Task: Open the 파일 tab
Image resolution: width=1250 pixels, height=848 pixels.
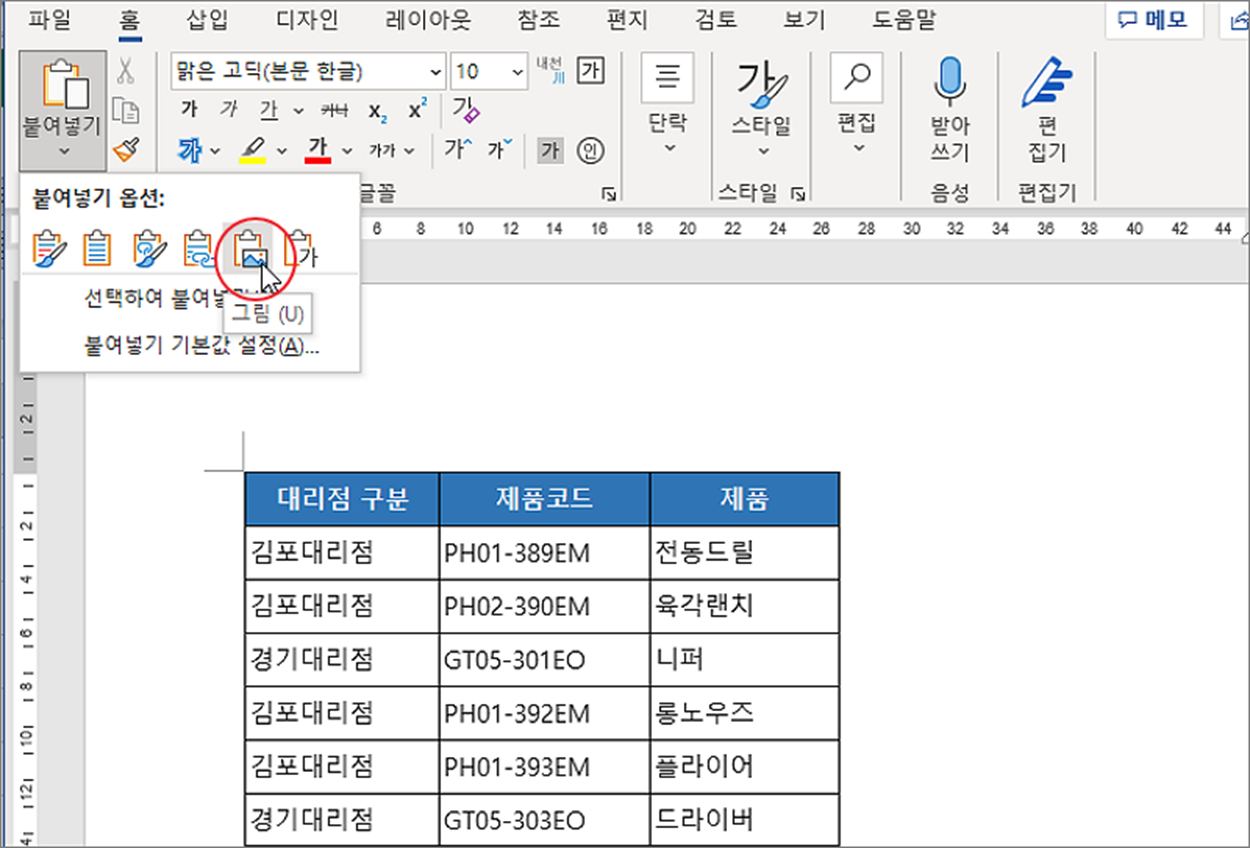Action: [x=50, y=19]
